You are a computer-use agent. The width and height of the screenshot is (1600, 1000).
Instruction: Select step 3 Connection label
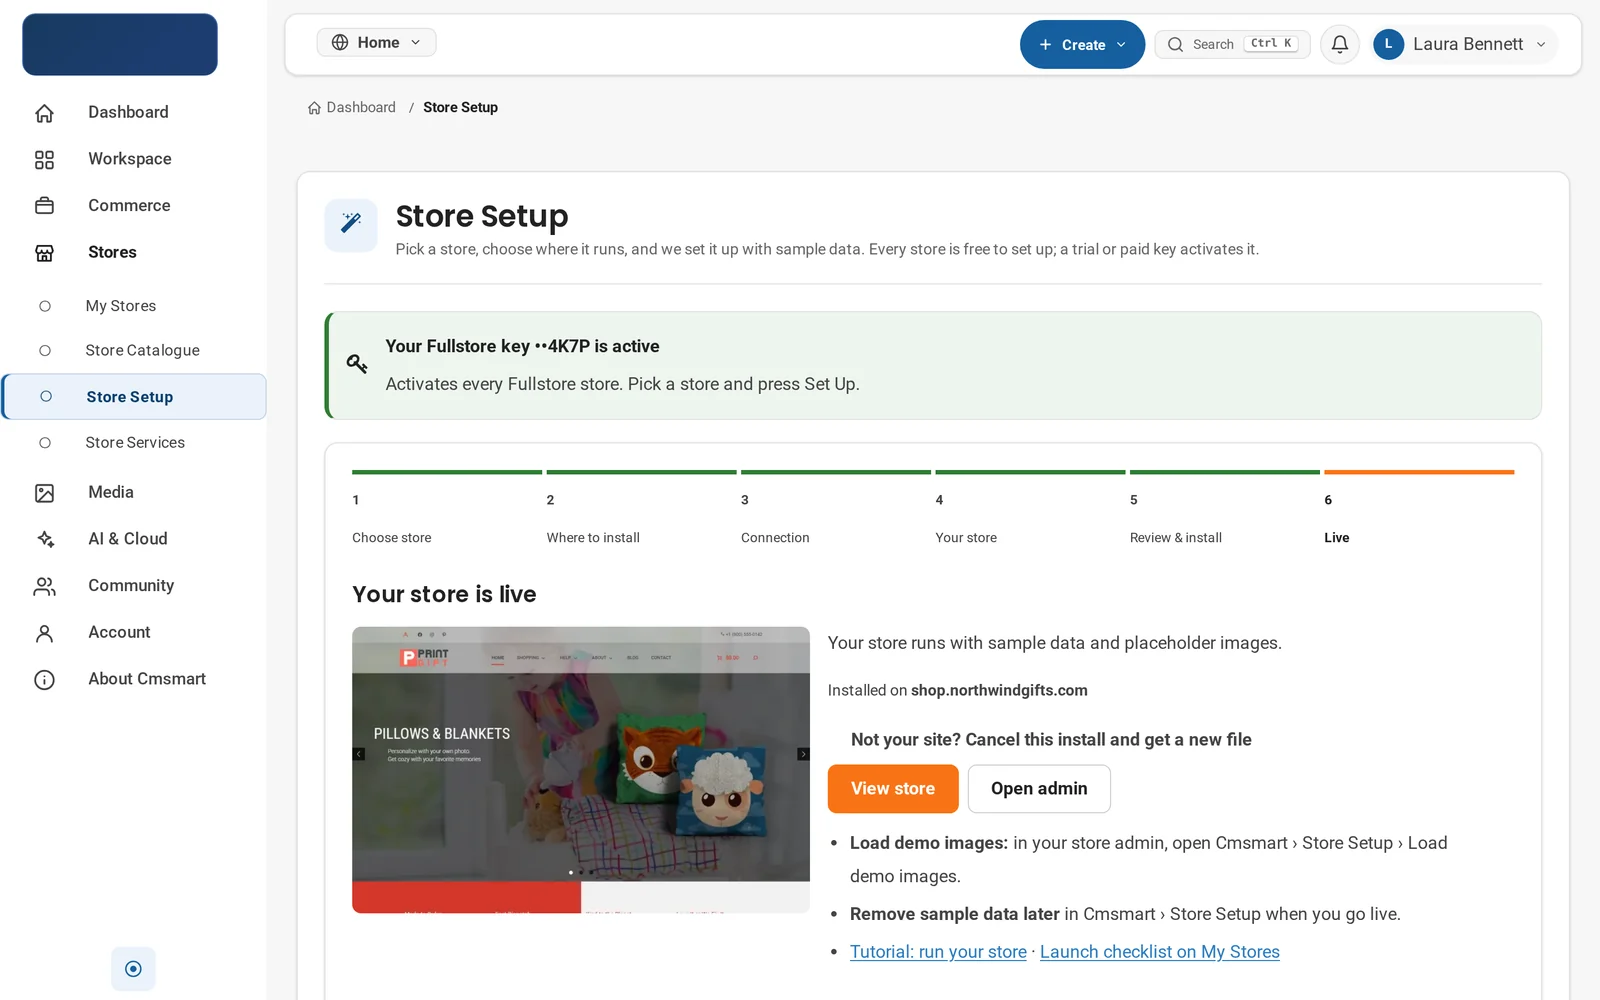[x=775, y=538]
